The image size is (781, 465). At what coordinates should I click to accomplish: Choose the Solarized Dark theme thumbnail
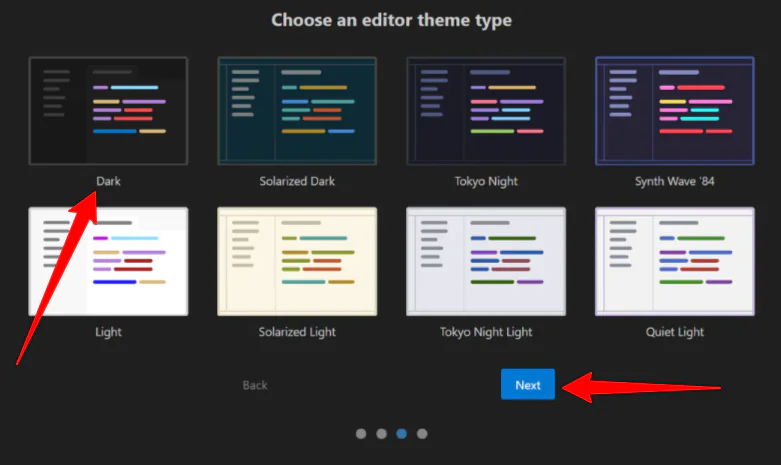297,110
